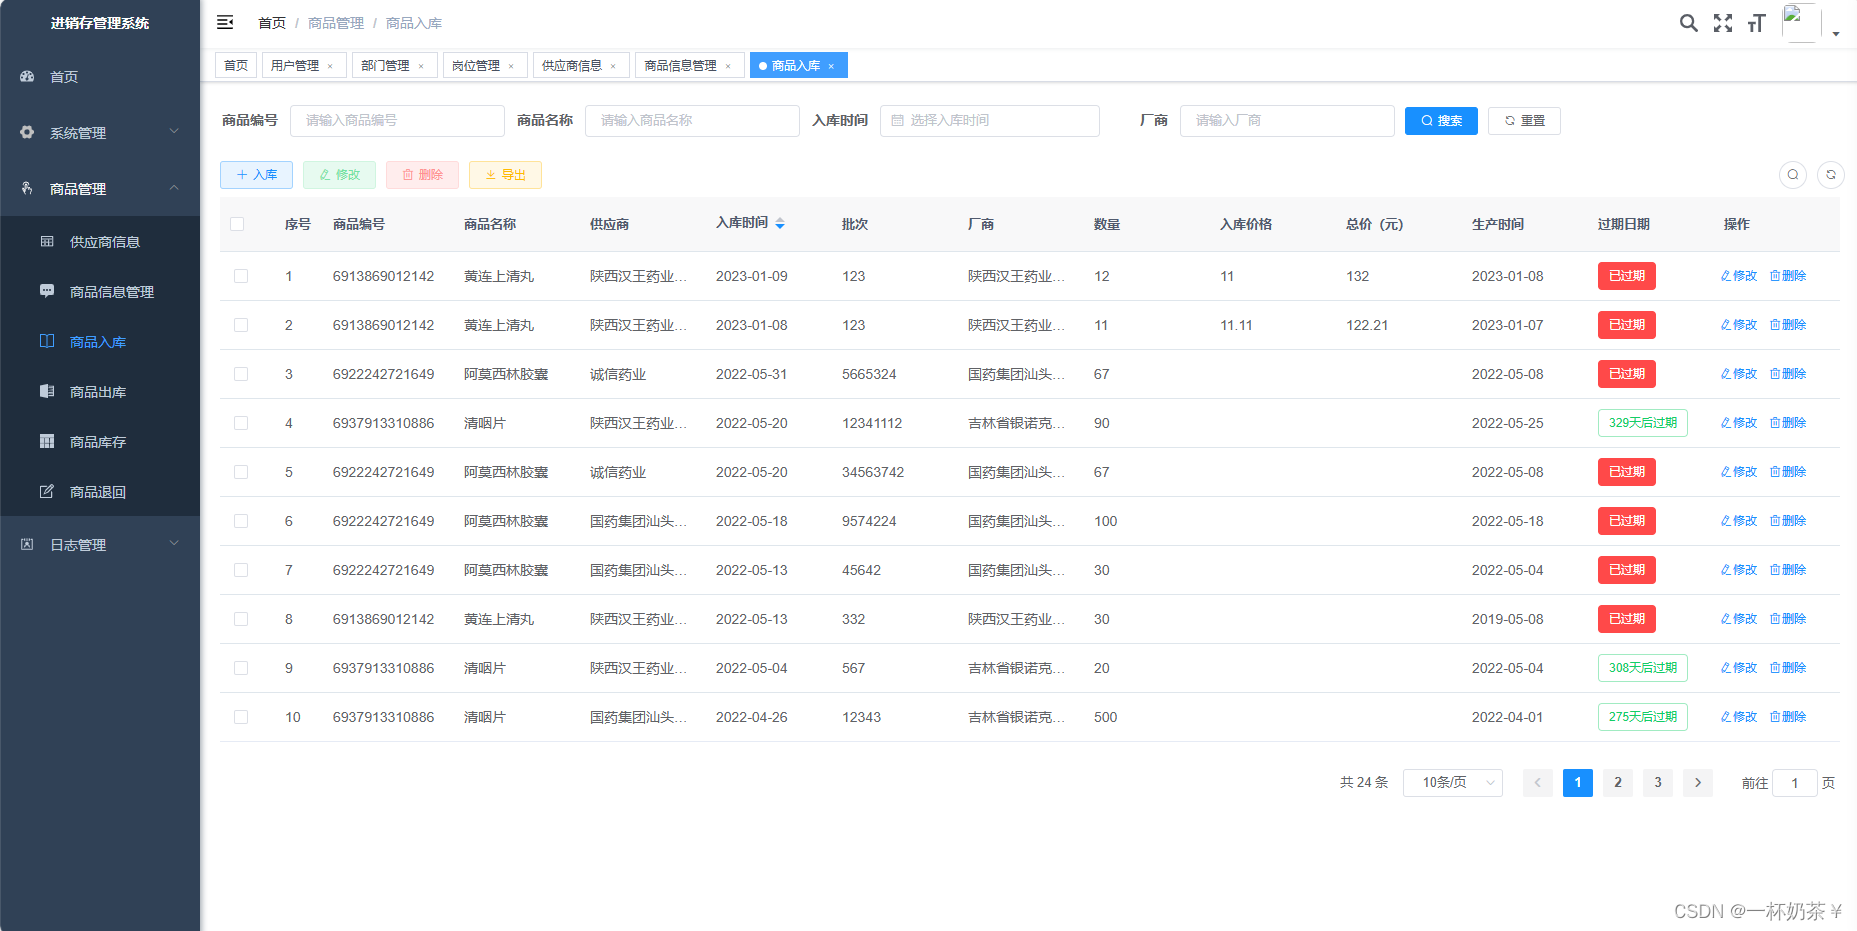Toggle fullscreen mode icon
The width and height of the screenshot is (1857, 931).
coord(1722,23)
